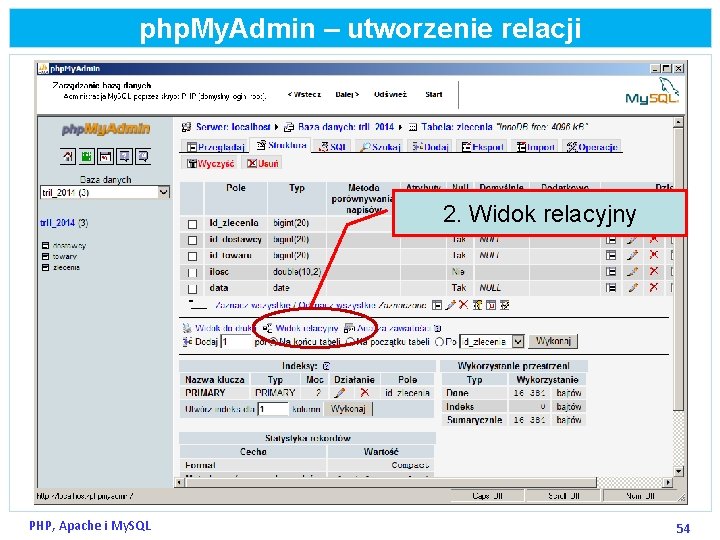Open the SQL tab
The image size is (720, 540).
332,147
